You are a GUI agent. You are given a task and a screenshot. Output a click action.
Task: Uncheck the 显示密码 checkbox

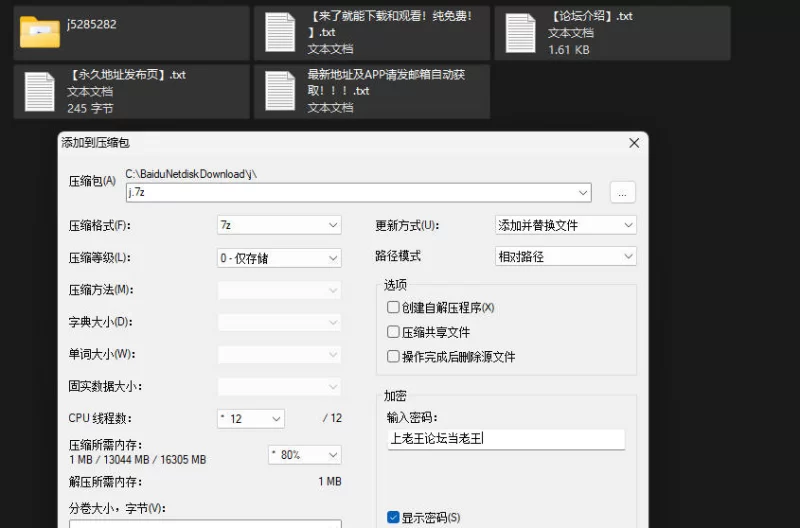(393, 517)
